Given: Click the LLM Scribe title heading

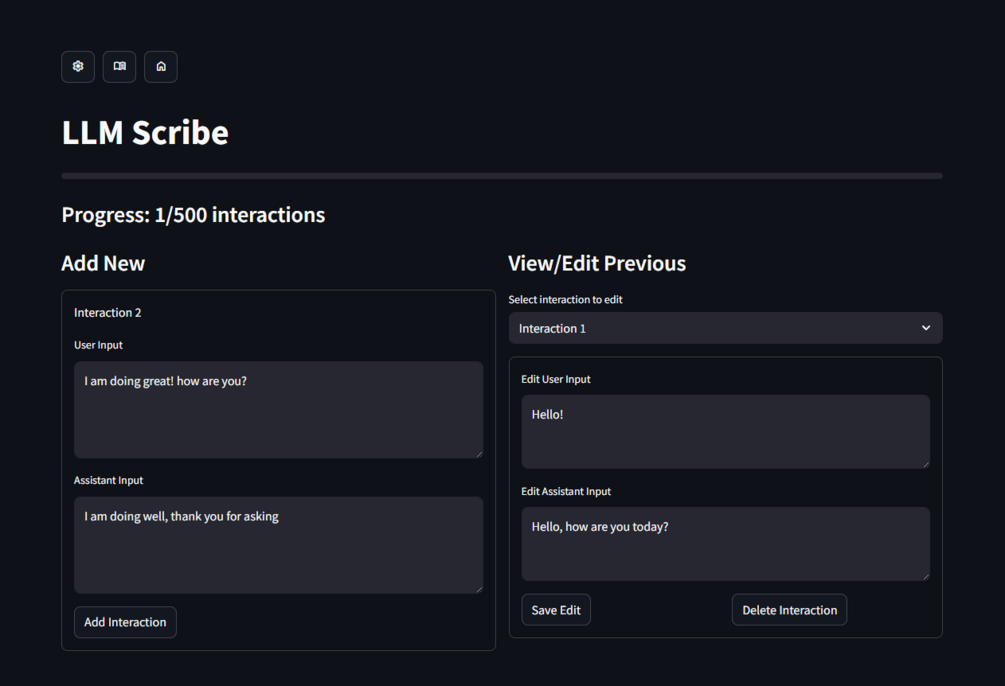Looking at the screenshot, I should [x=145, y=132].
